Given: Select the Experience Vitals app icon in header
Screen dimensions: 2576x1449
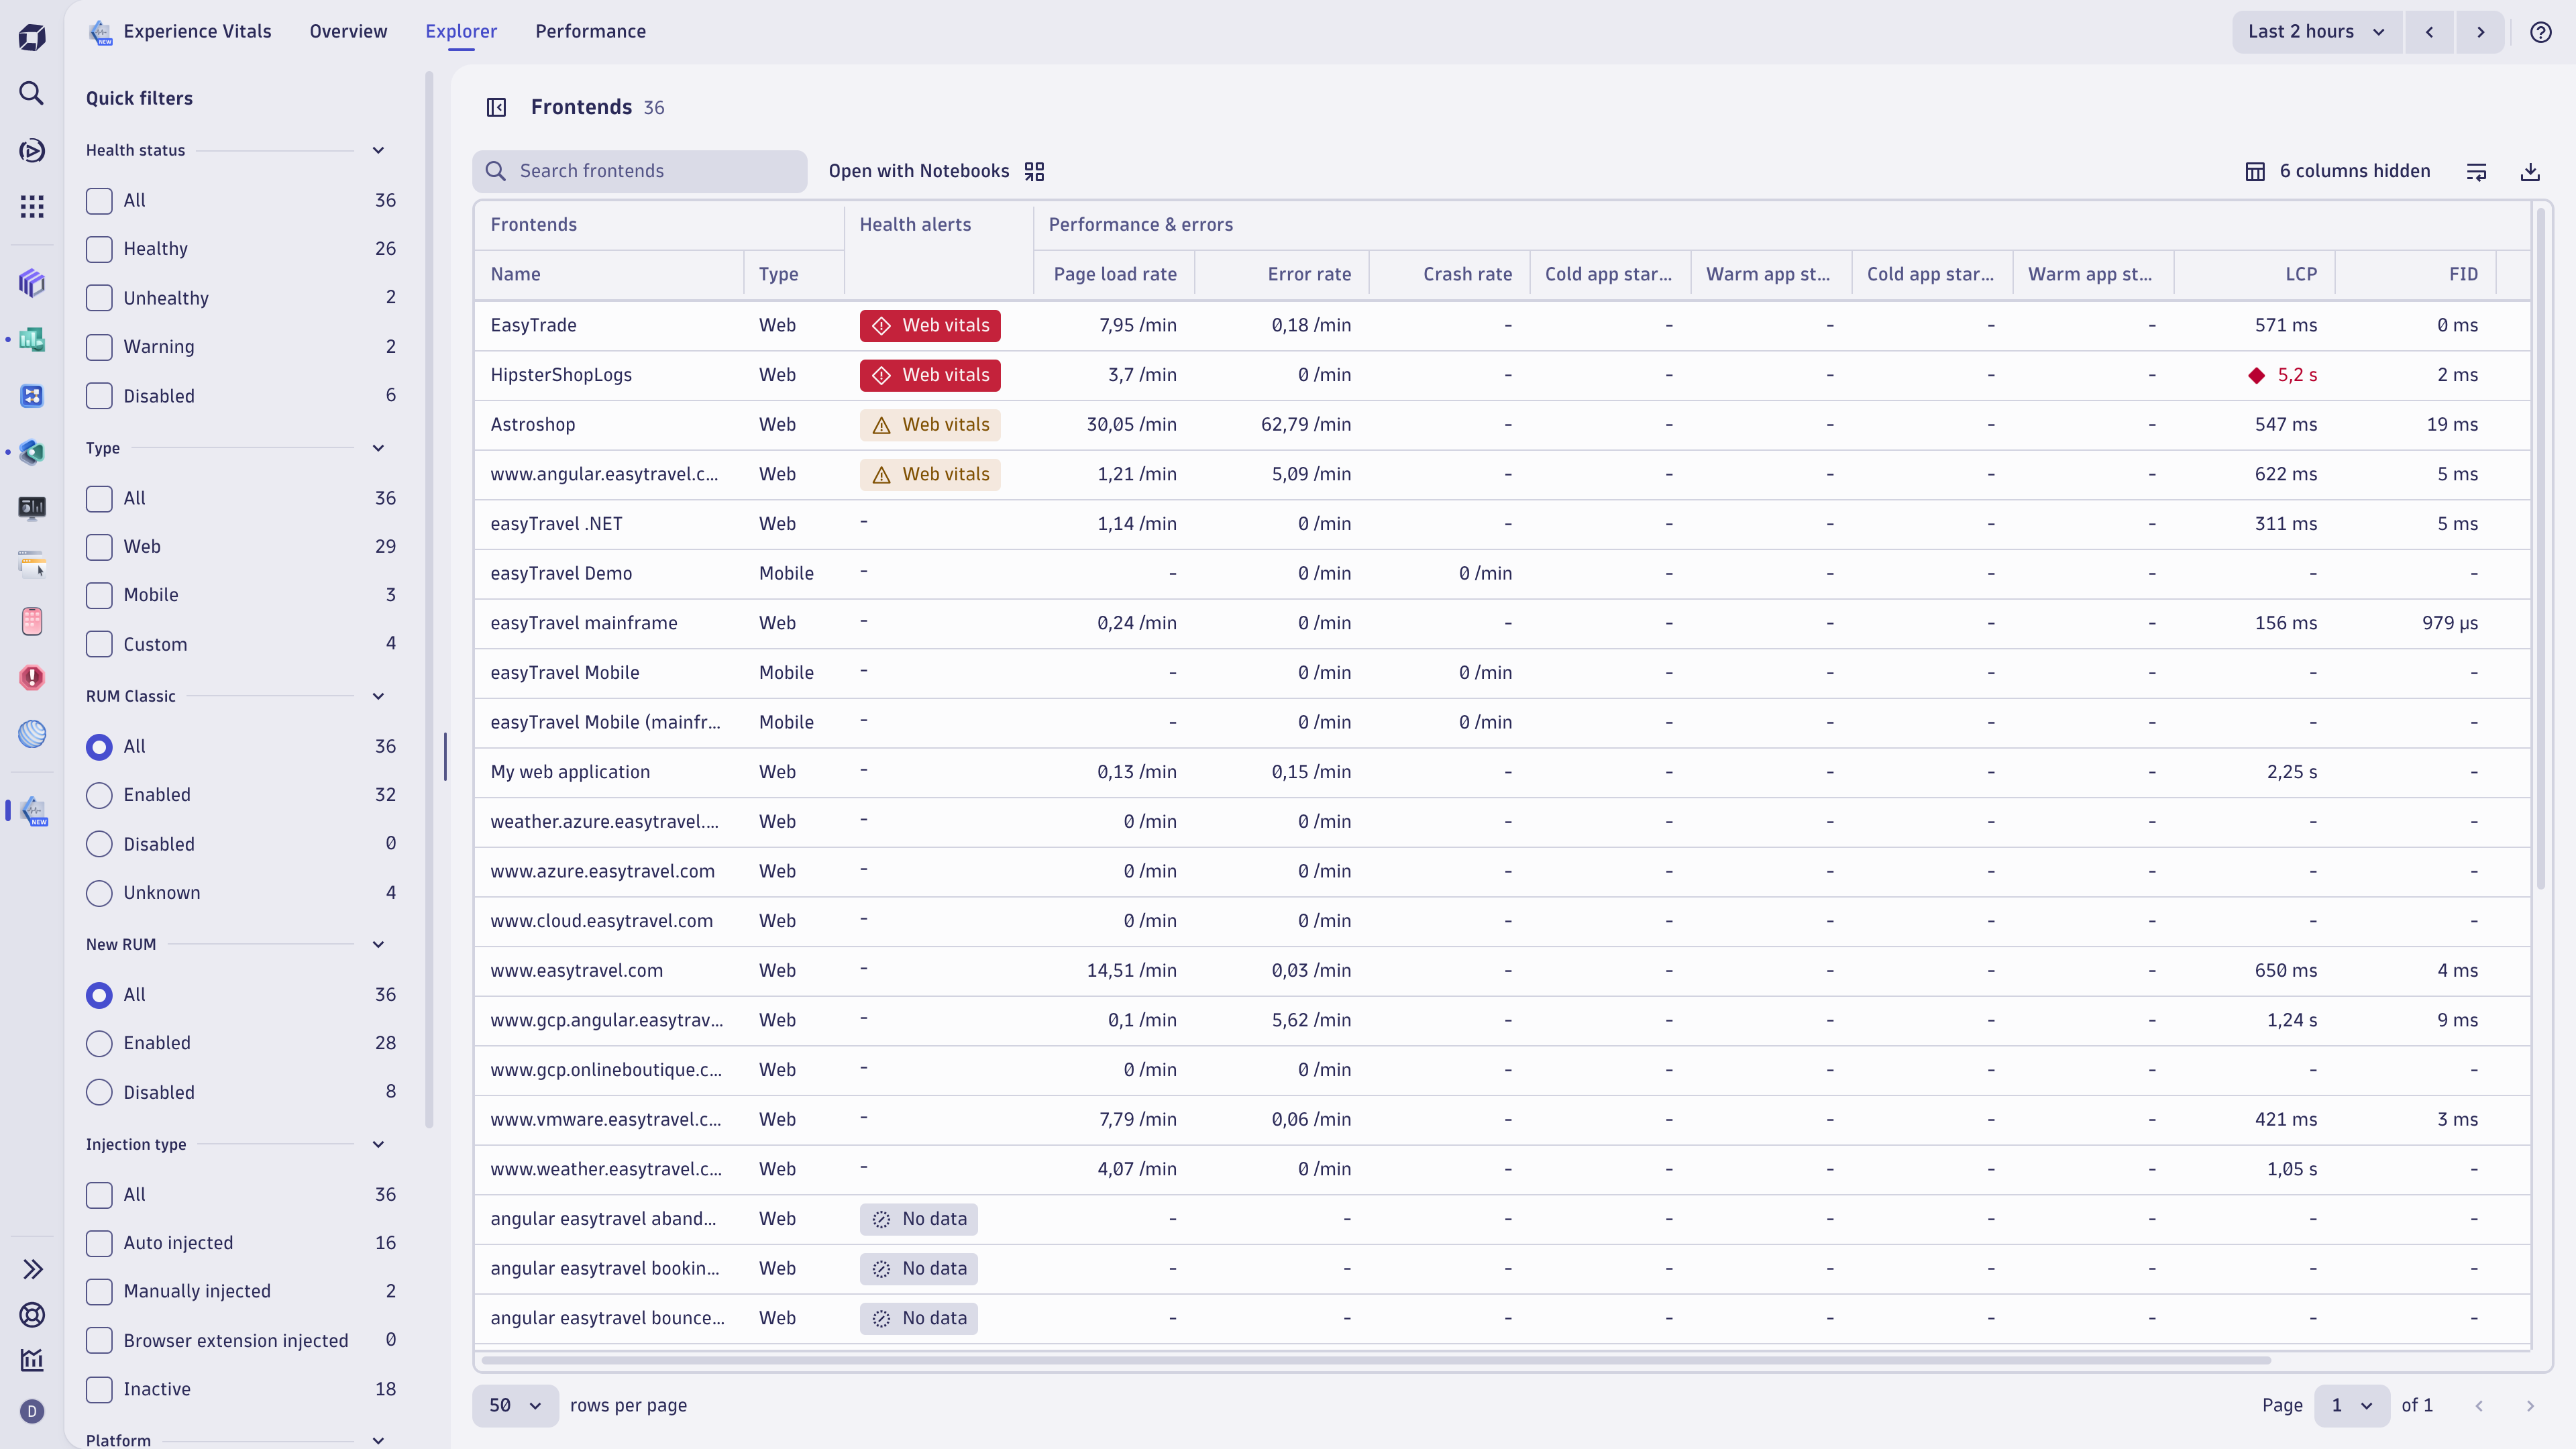Looking at the screenshot, I should pyautogui.click(x=99, y=31).
